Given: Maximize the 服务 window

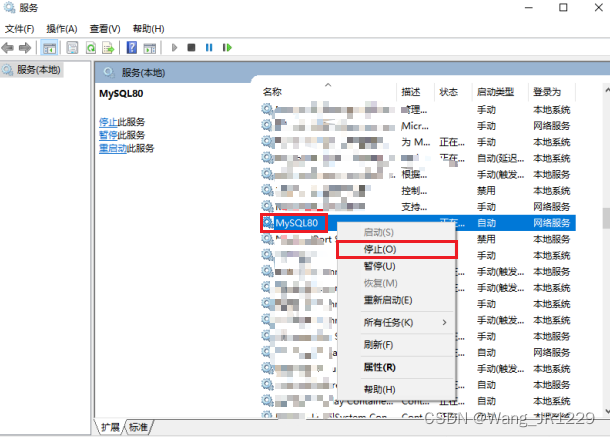Looking at the screenshot, I should 563,7.
